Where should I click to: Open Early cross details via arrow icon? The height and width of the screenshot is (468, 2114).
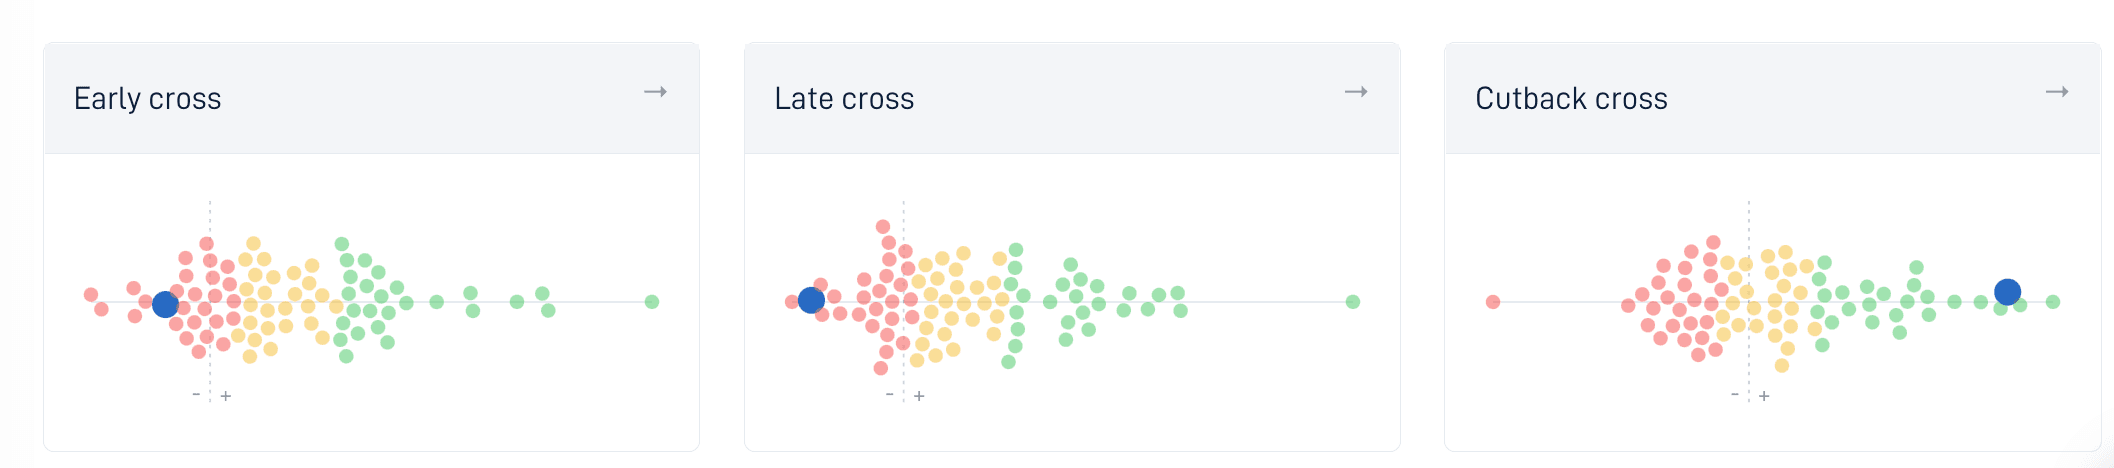click(655, 92)
